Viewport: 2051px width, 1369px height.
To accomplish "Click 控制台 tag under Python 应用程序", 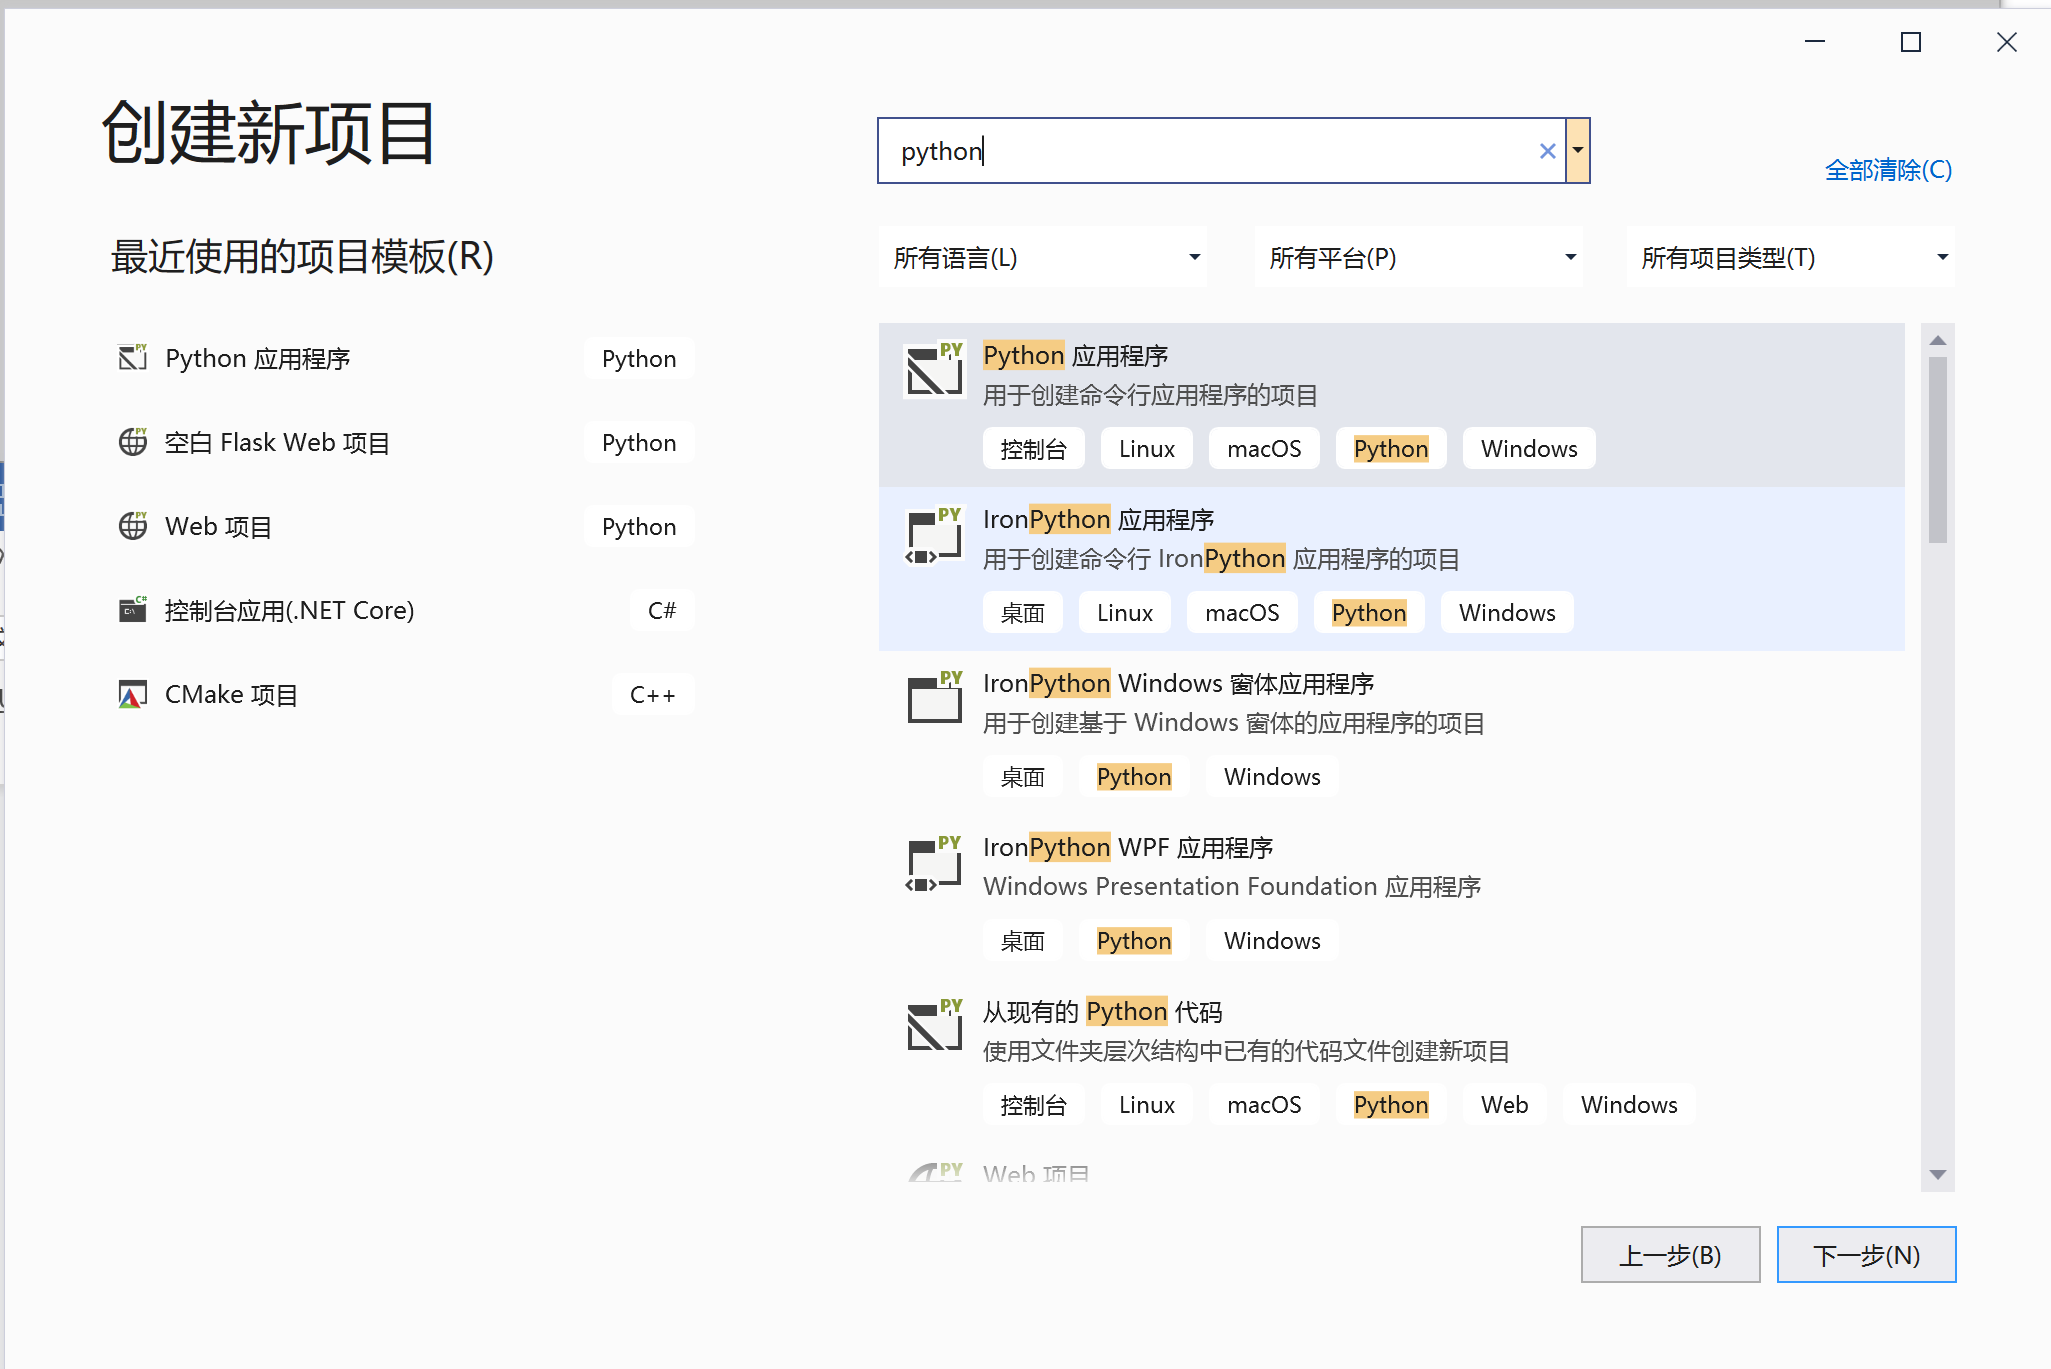I will click(1033, 448).
